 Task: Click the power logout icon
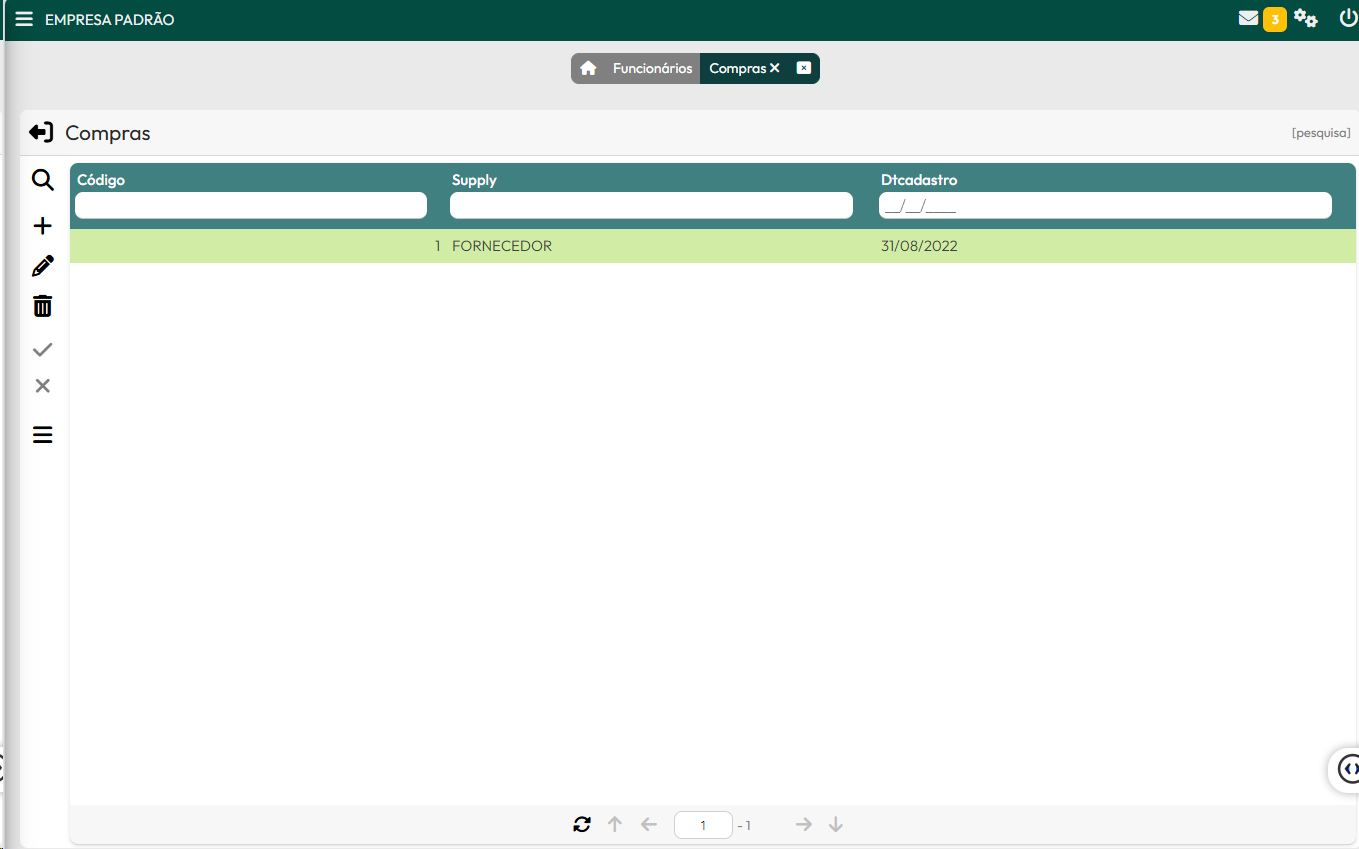click(x=1347, y=18)
